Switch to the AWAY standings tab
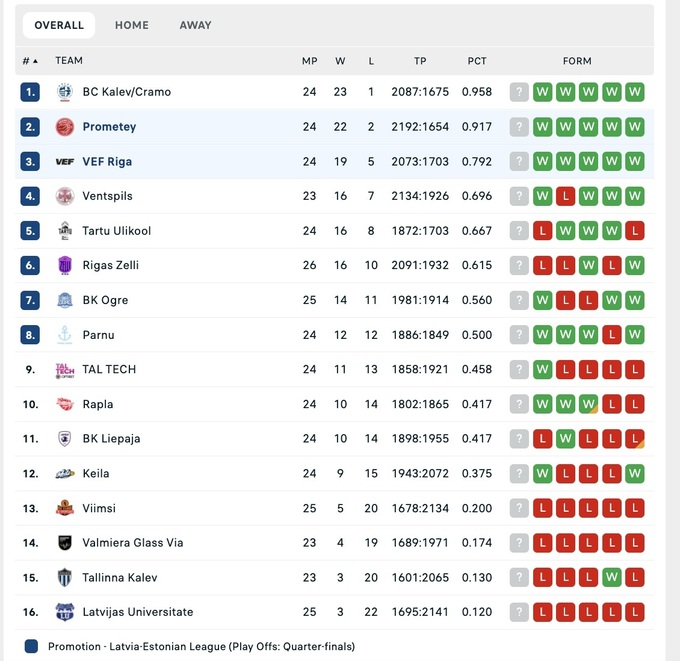 tap(196, 25)
